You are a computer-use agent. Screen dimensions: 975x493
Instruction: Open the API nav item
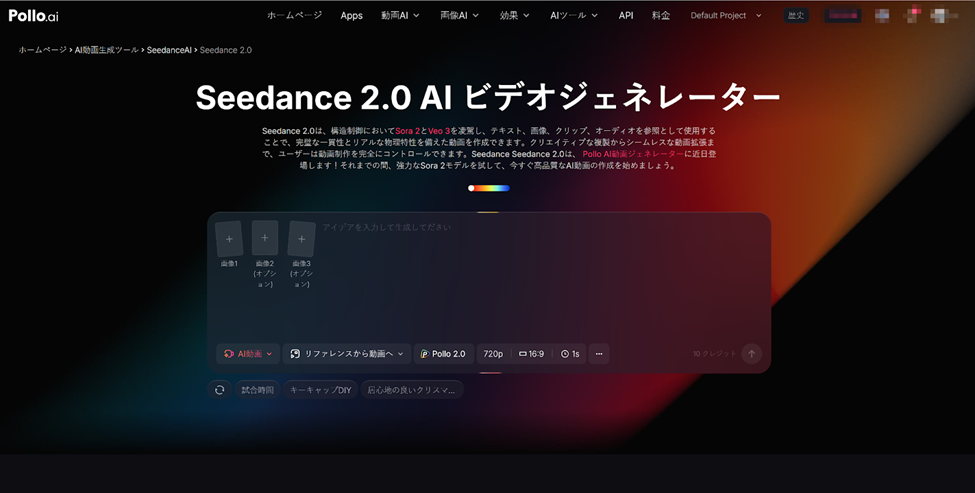pos(626,16)
